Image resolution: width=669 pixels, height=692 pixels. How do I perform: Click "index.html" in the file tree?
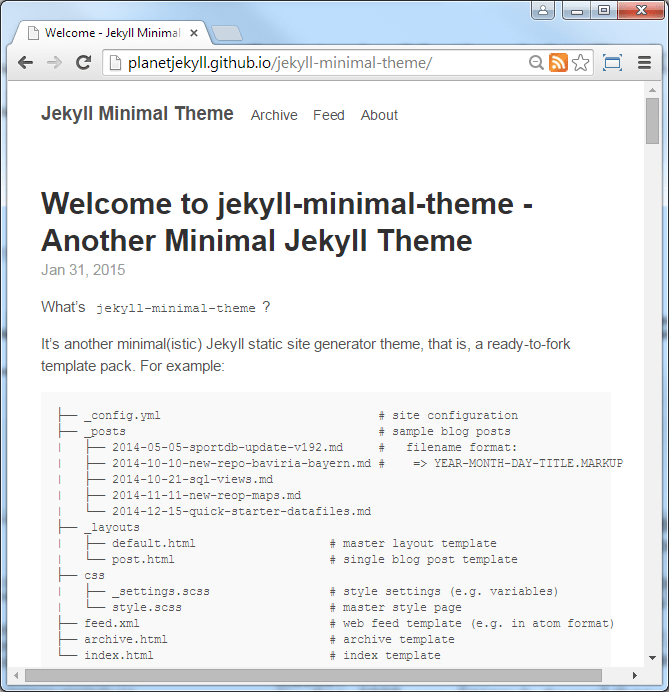point(119,655)
